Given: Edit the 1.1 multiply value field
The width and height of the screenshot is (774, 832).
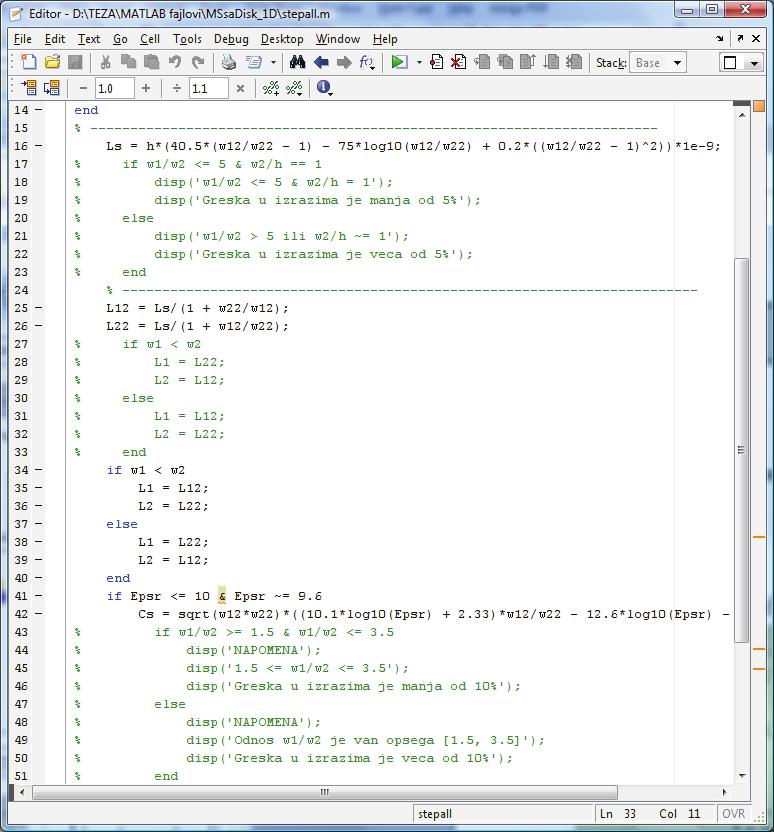Looking at the screenshot, I should (x=208, y=89).
